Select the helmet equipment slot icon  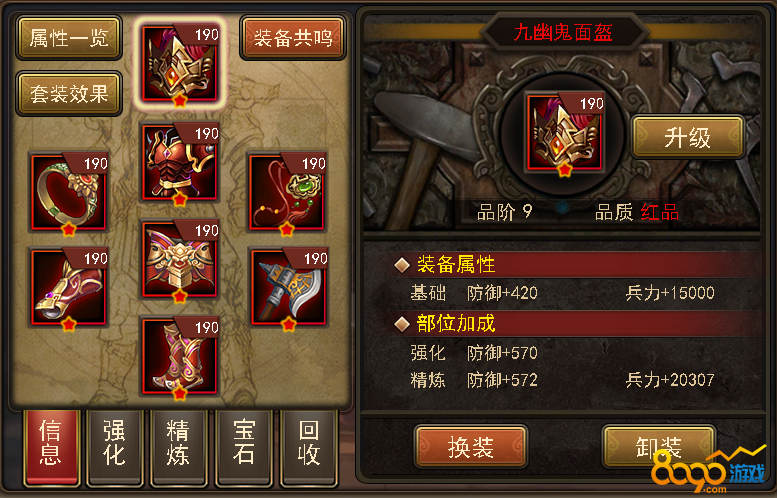point(180,63)
